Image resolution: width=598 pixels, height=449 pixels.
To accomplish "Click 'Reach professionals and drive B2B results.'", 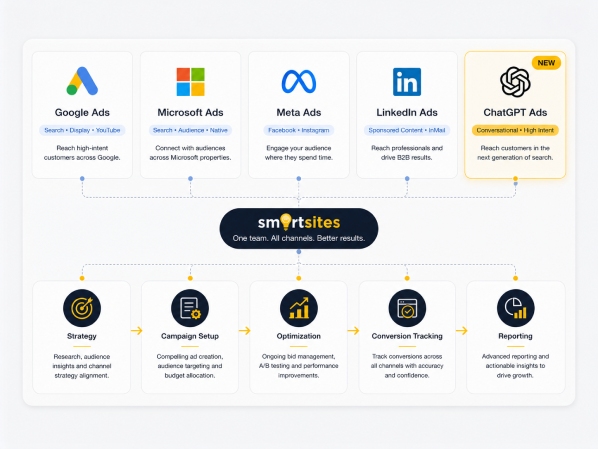I will tap(407, 153).
